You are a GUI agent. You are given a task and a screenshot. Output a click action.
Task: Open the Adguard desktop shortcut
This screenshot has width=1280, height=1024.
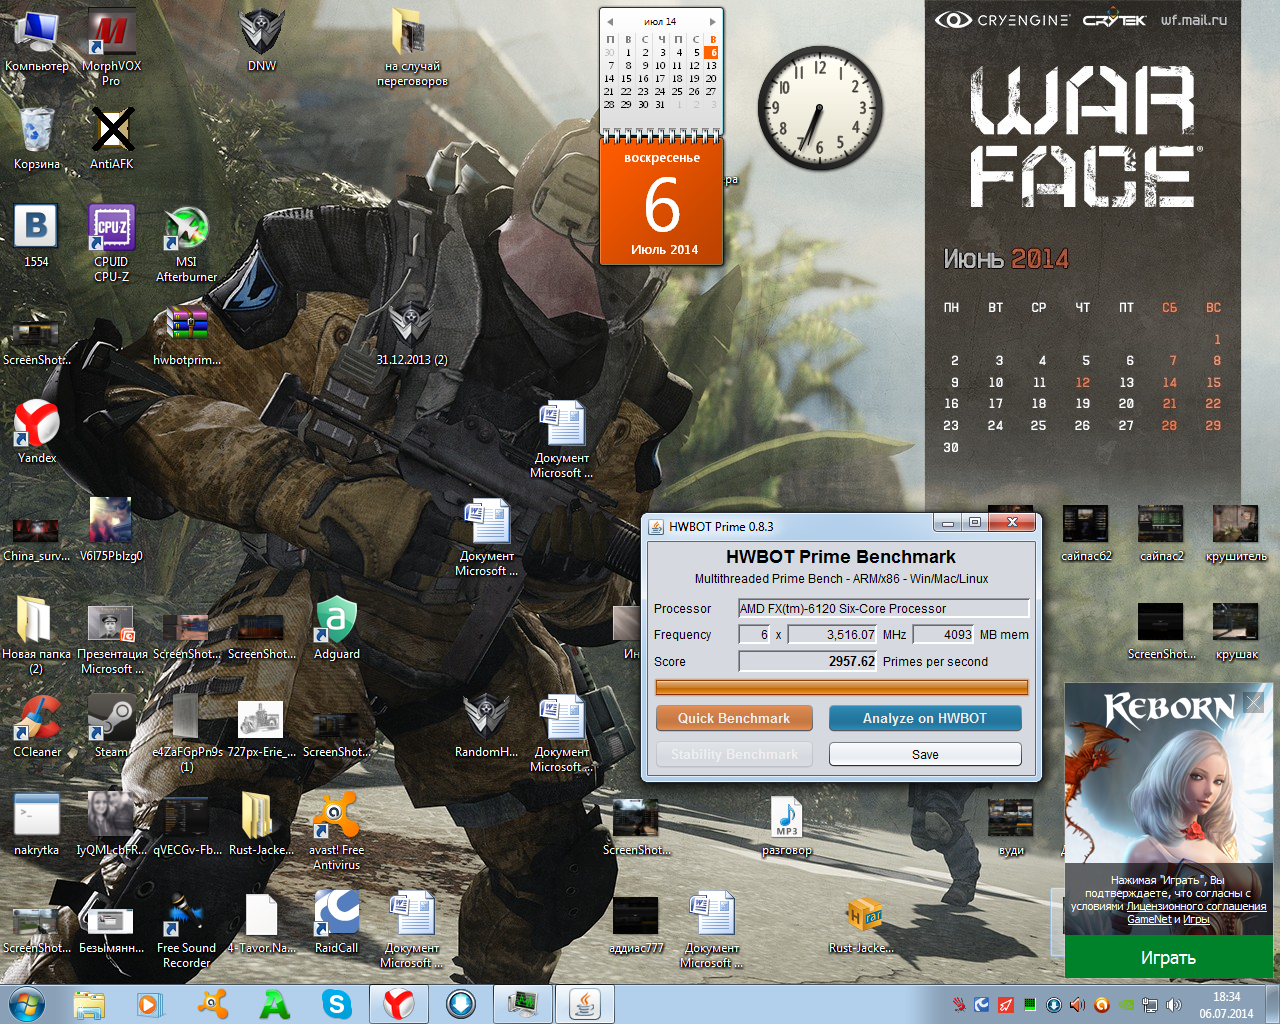click(x=337, y=628)
